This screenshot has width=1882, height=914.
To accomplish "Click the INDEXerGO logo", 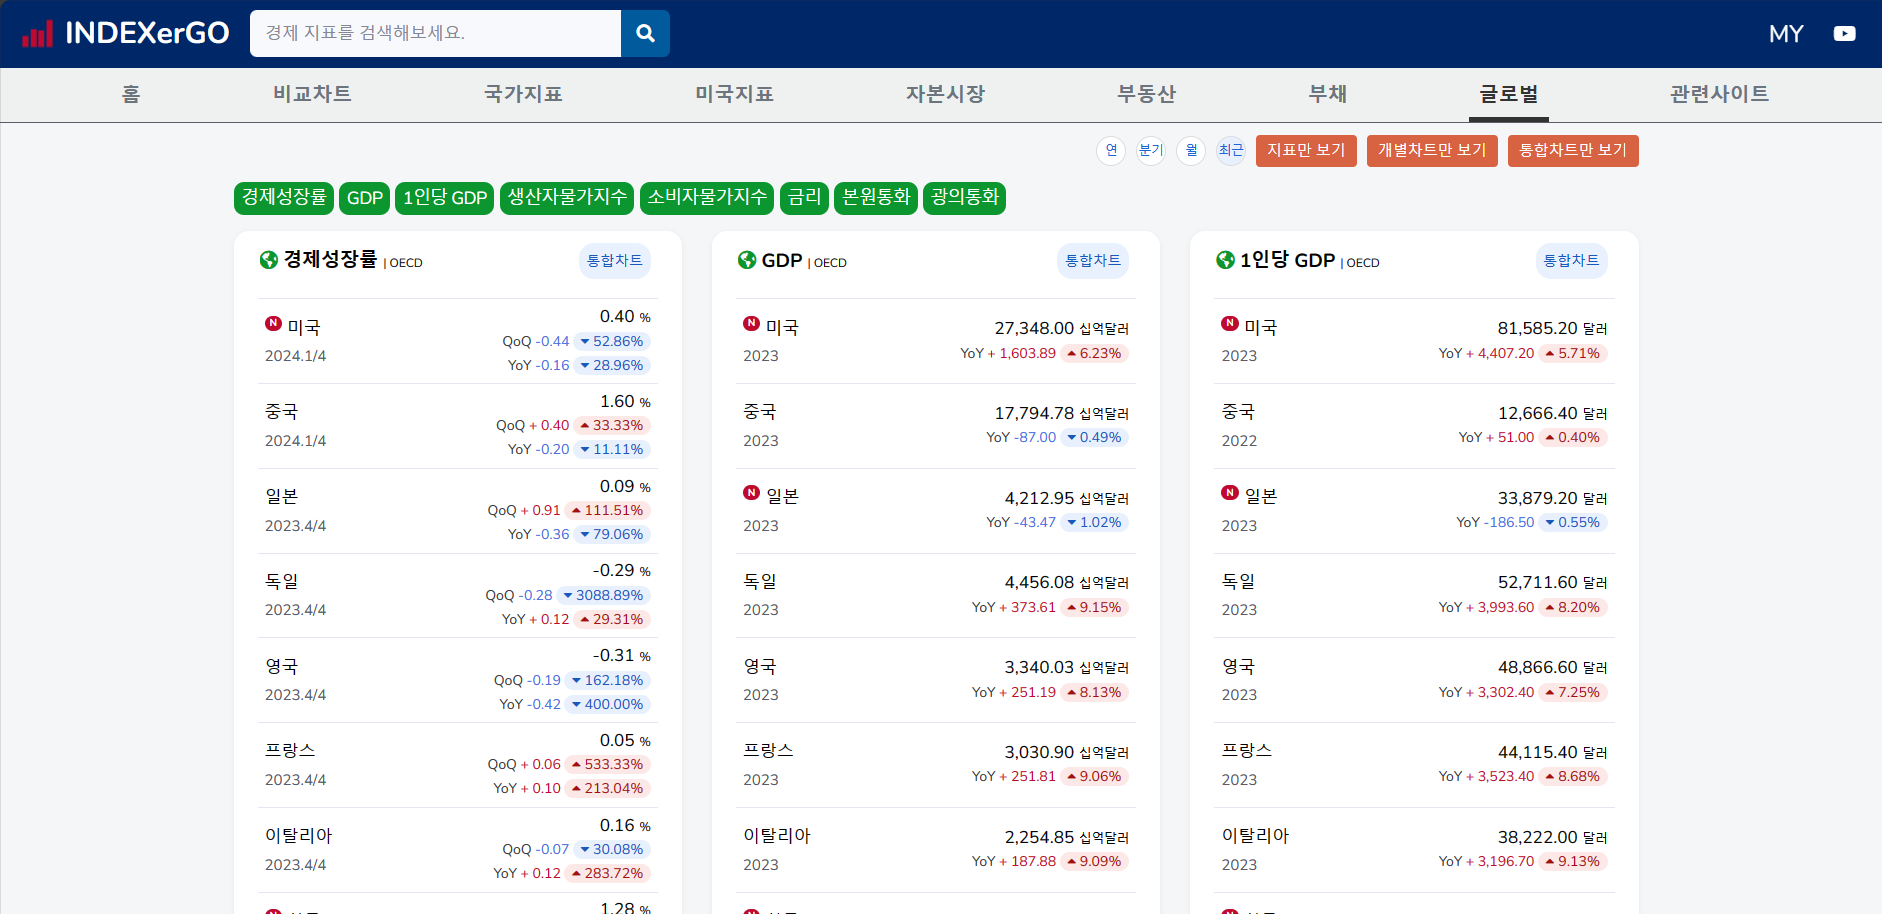I will pyautogui.click(x=126, y=33).
